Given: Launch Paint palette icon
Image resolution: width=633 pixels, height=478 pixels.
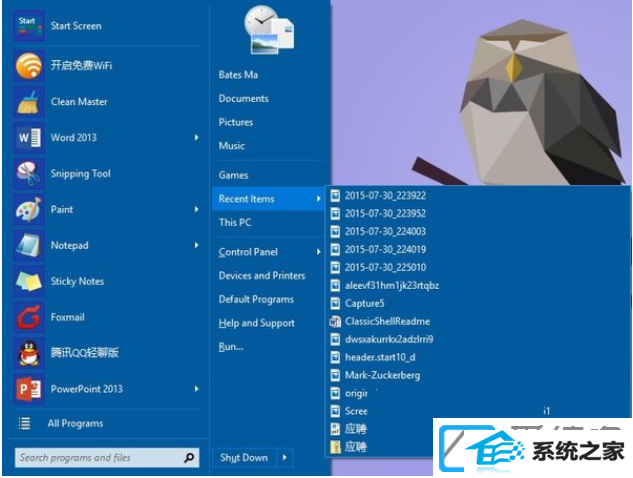Looking at the screenshot, I should tap(29, 210).
